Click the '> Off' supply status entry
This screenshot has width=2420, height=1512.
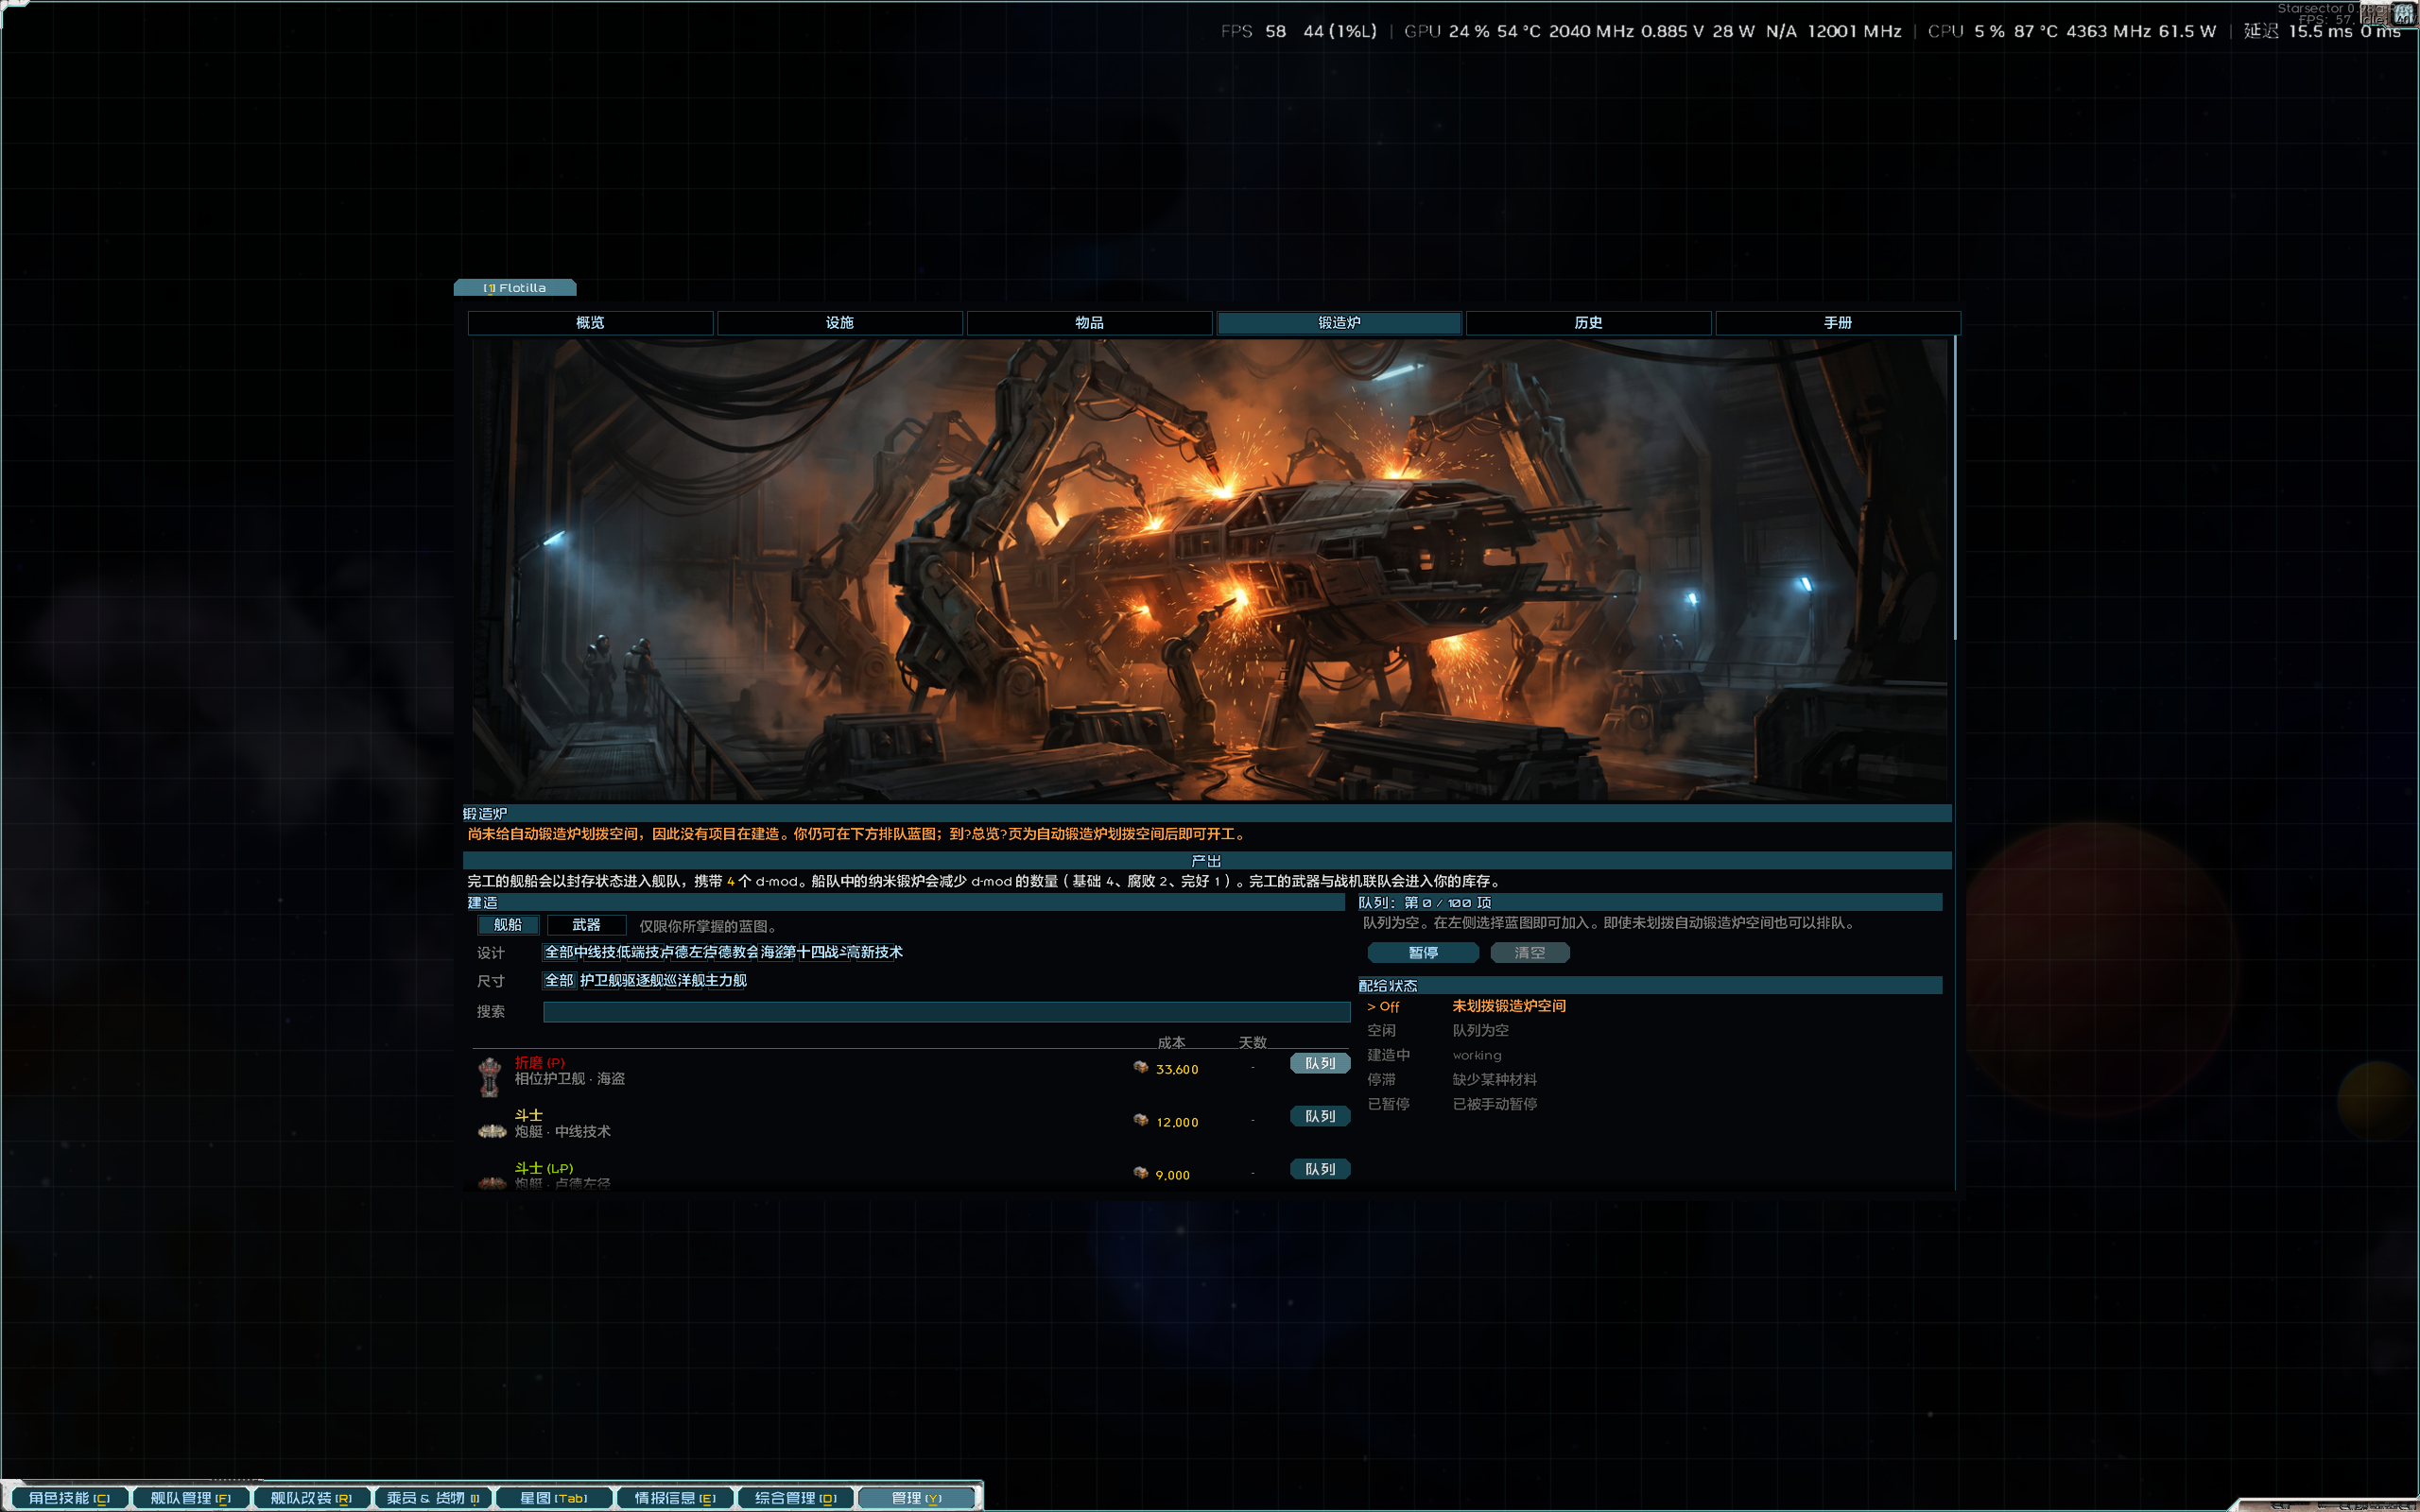pos(1384,1006)
